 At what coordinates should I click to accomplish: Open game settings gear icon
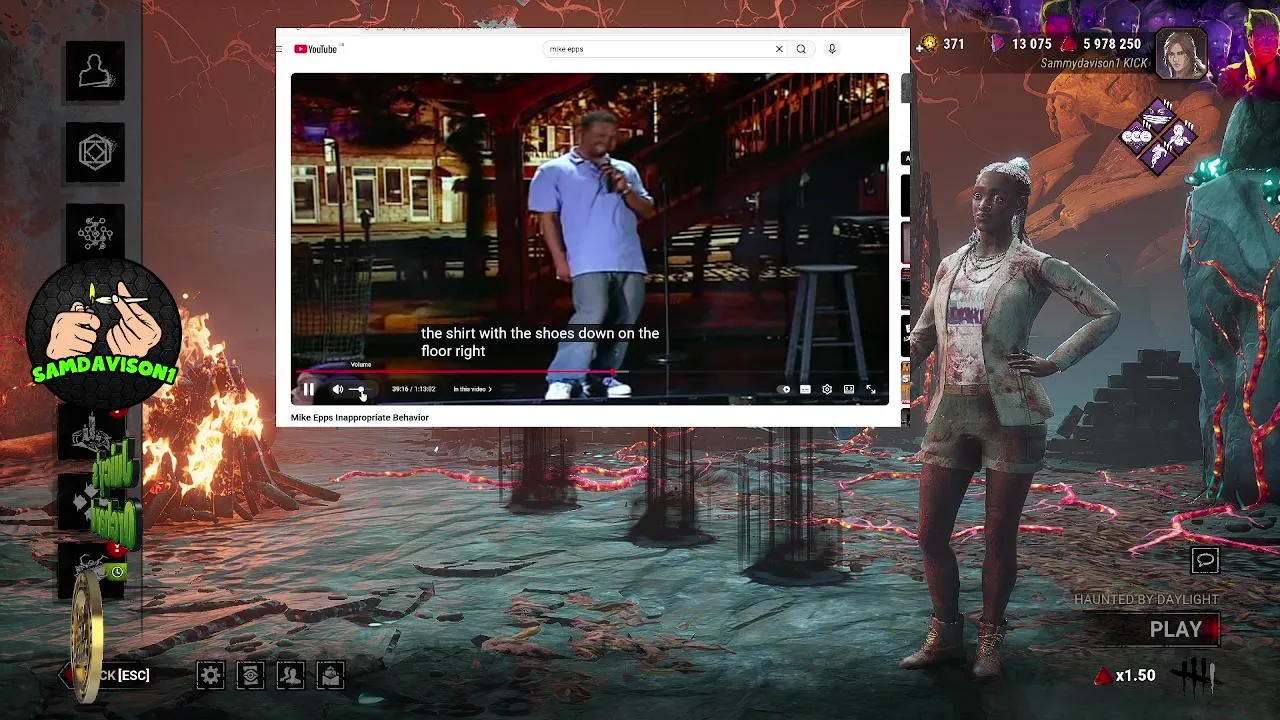pos(211,676)
